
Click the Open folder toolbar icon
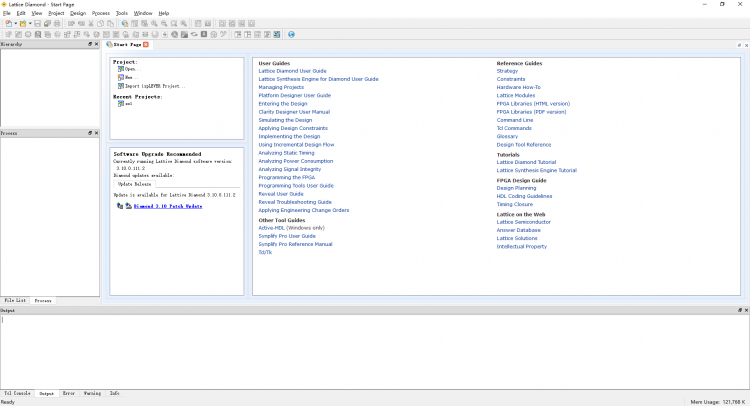click(22, 23)
